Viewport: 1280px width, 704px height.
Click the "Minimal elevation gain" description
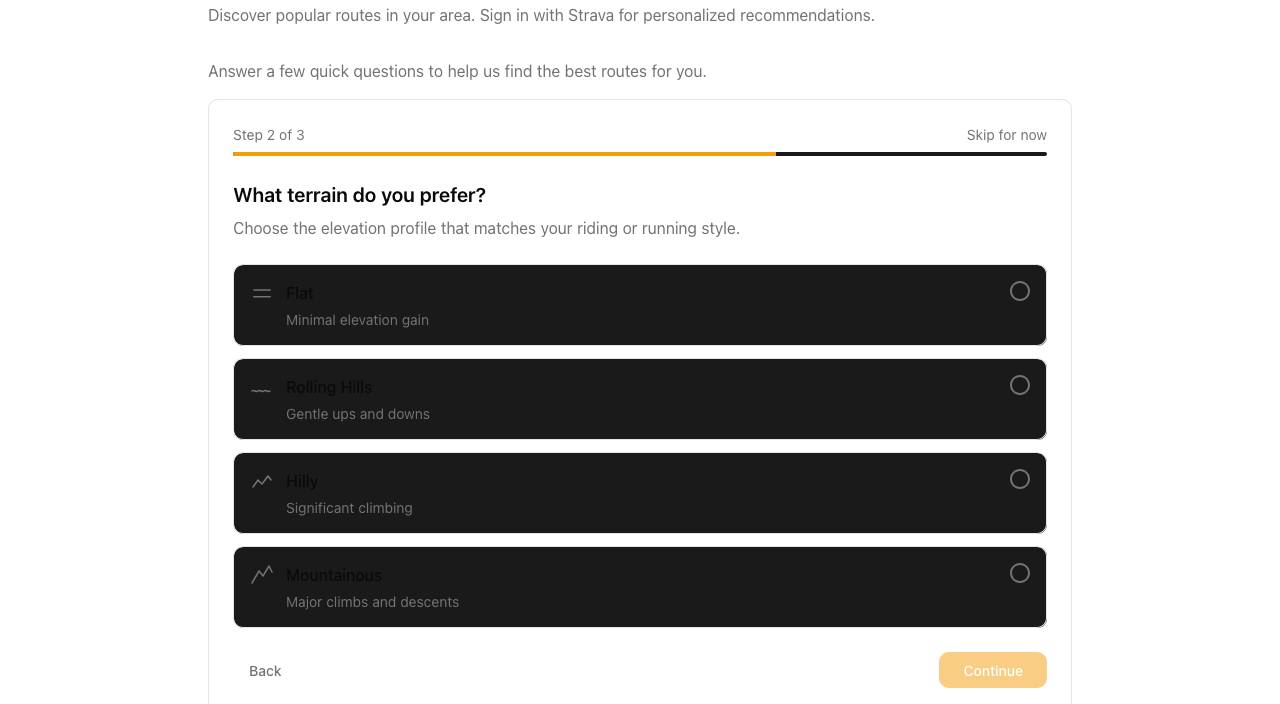357,320
